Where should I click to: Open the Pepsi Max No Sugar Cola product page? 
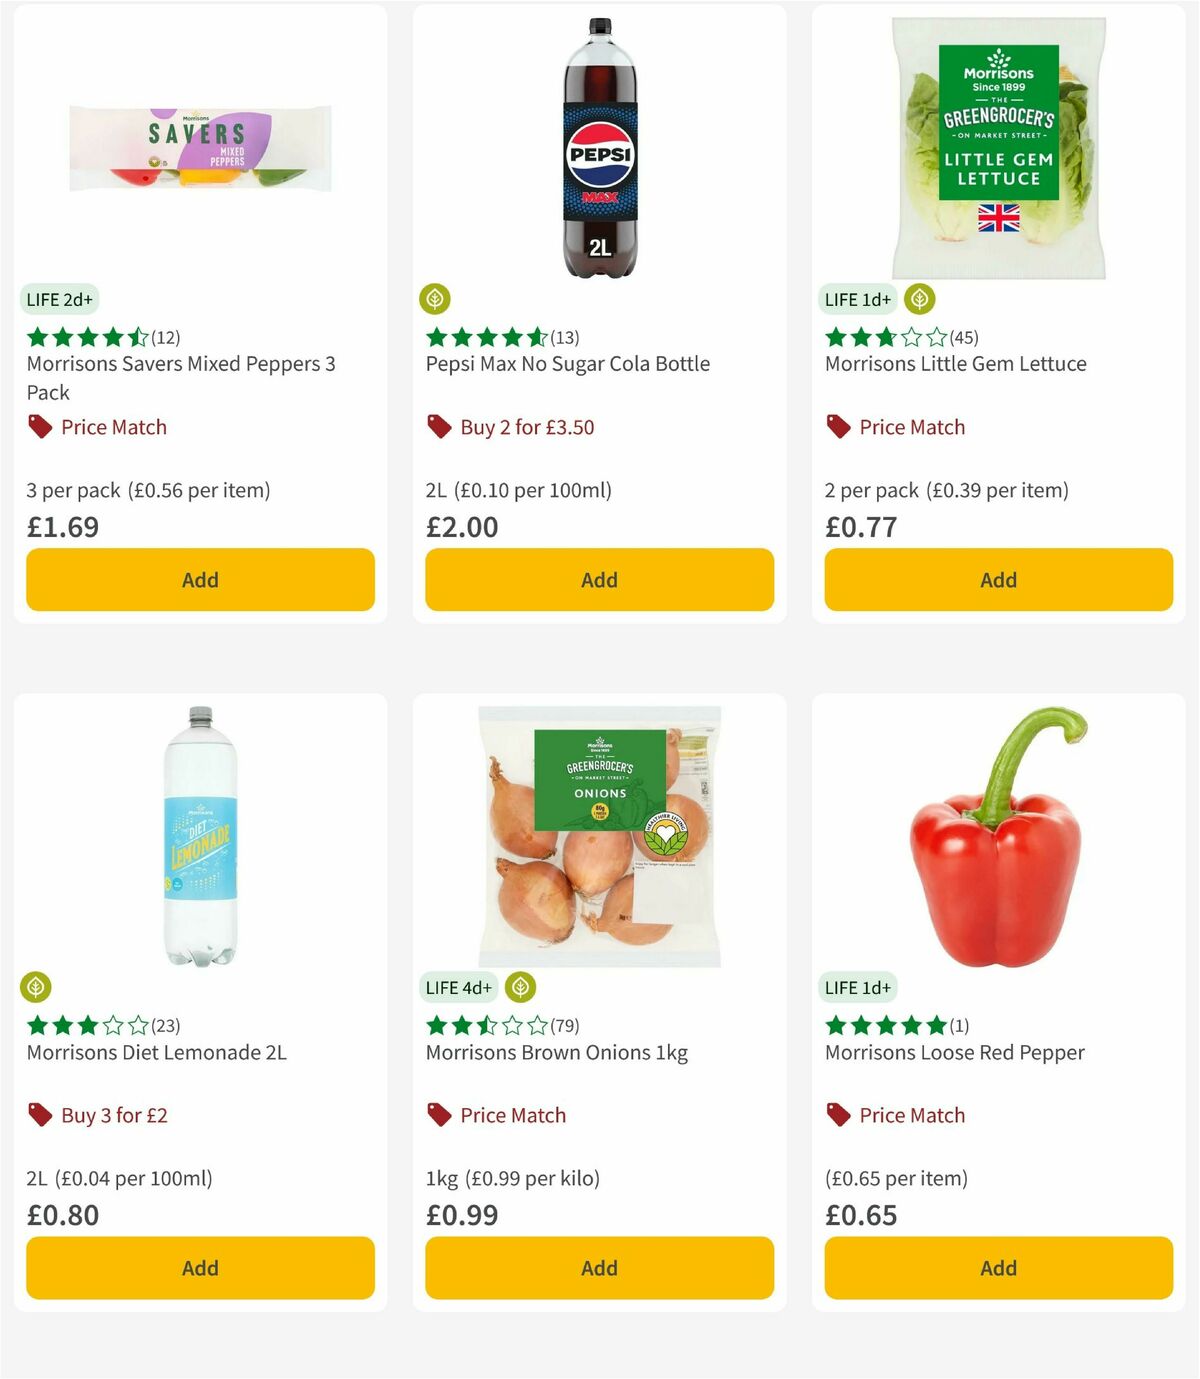[x=567, y=364]
